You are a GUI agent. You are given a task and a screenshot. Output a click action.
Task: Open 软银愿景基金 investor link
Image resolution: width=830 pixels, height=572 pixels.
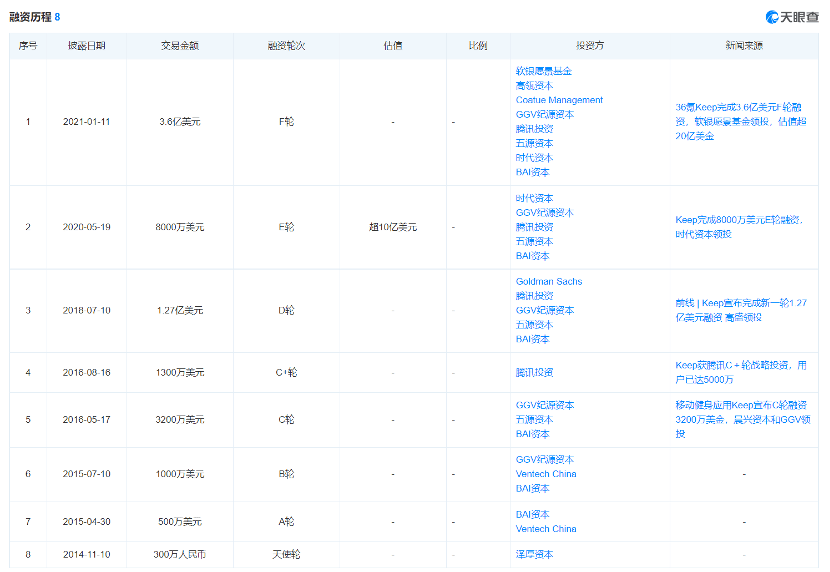[x=544, y=71]
